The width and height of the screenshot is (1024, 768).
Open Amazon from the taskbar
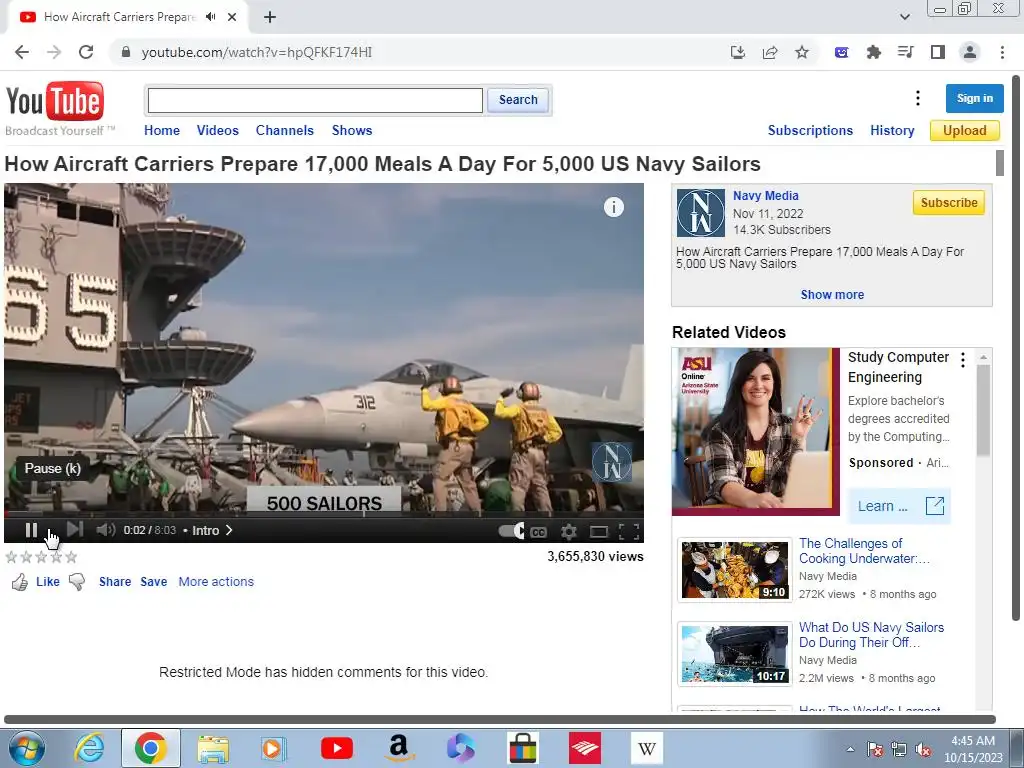398,748
